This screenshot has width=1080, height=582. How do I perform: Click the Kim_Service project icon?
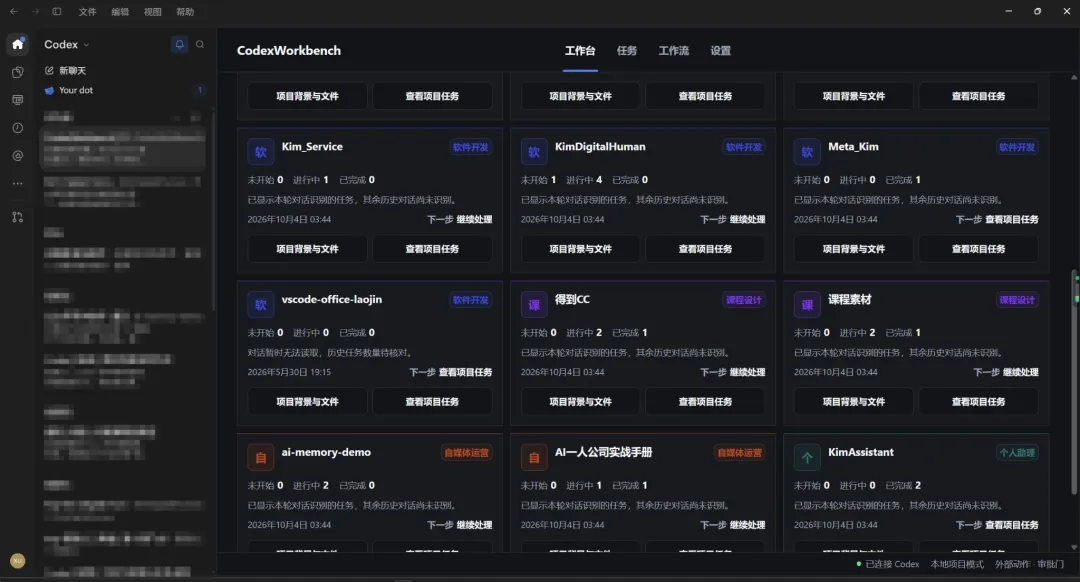(261, 152)
